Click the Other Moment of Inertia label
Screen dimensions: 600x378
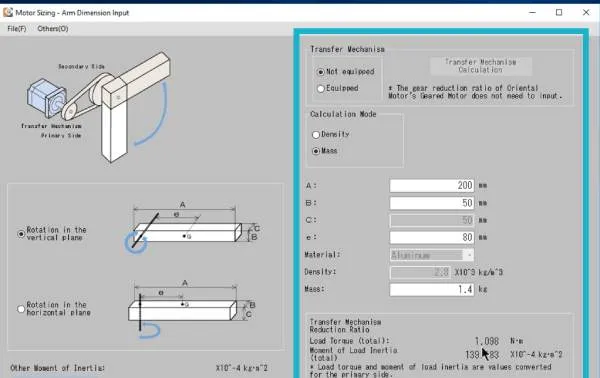point(57,368)
